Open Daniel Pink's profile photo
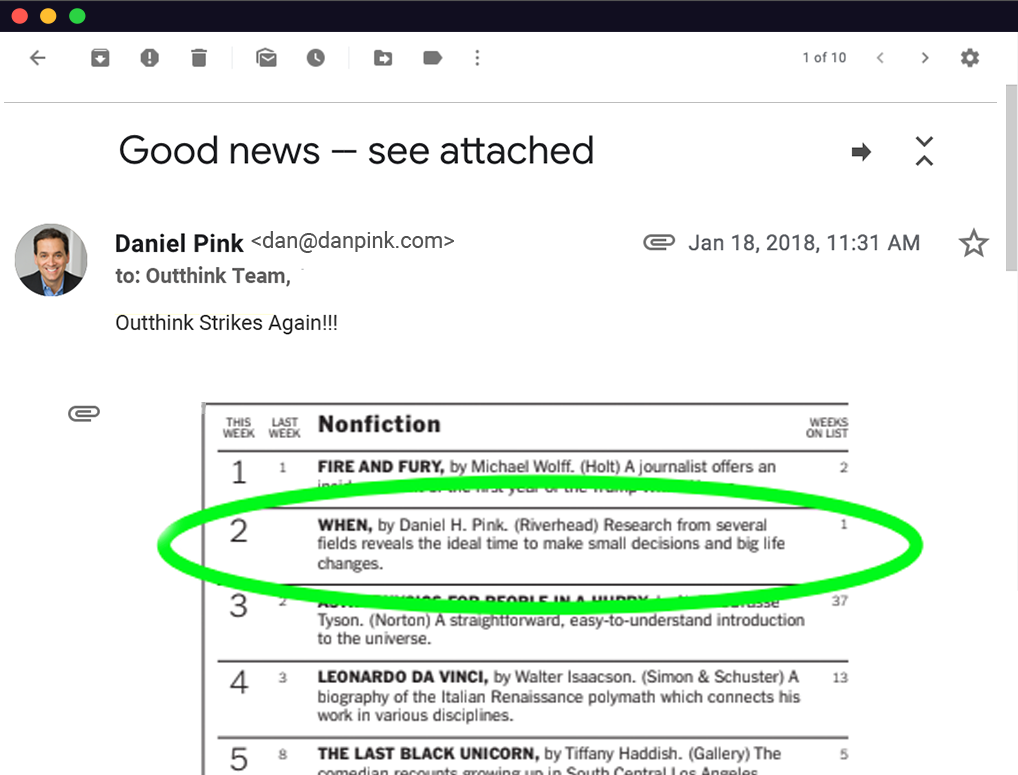Screen dimensions: 1018x775 (51, 260)
